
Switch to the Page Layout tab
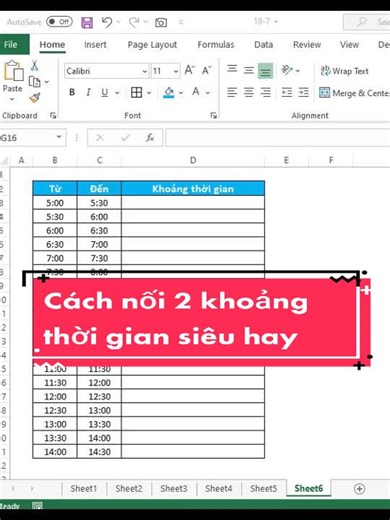pyautogui.click(x=152, y=45)
